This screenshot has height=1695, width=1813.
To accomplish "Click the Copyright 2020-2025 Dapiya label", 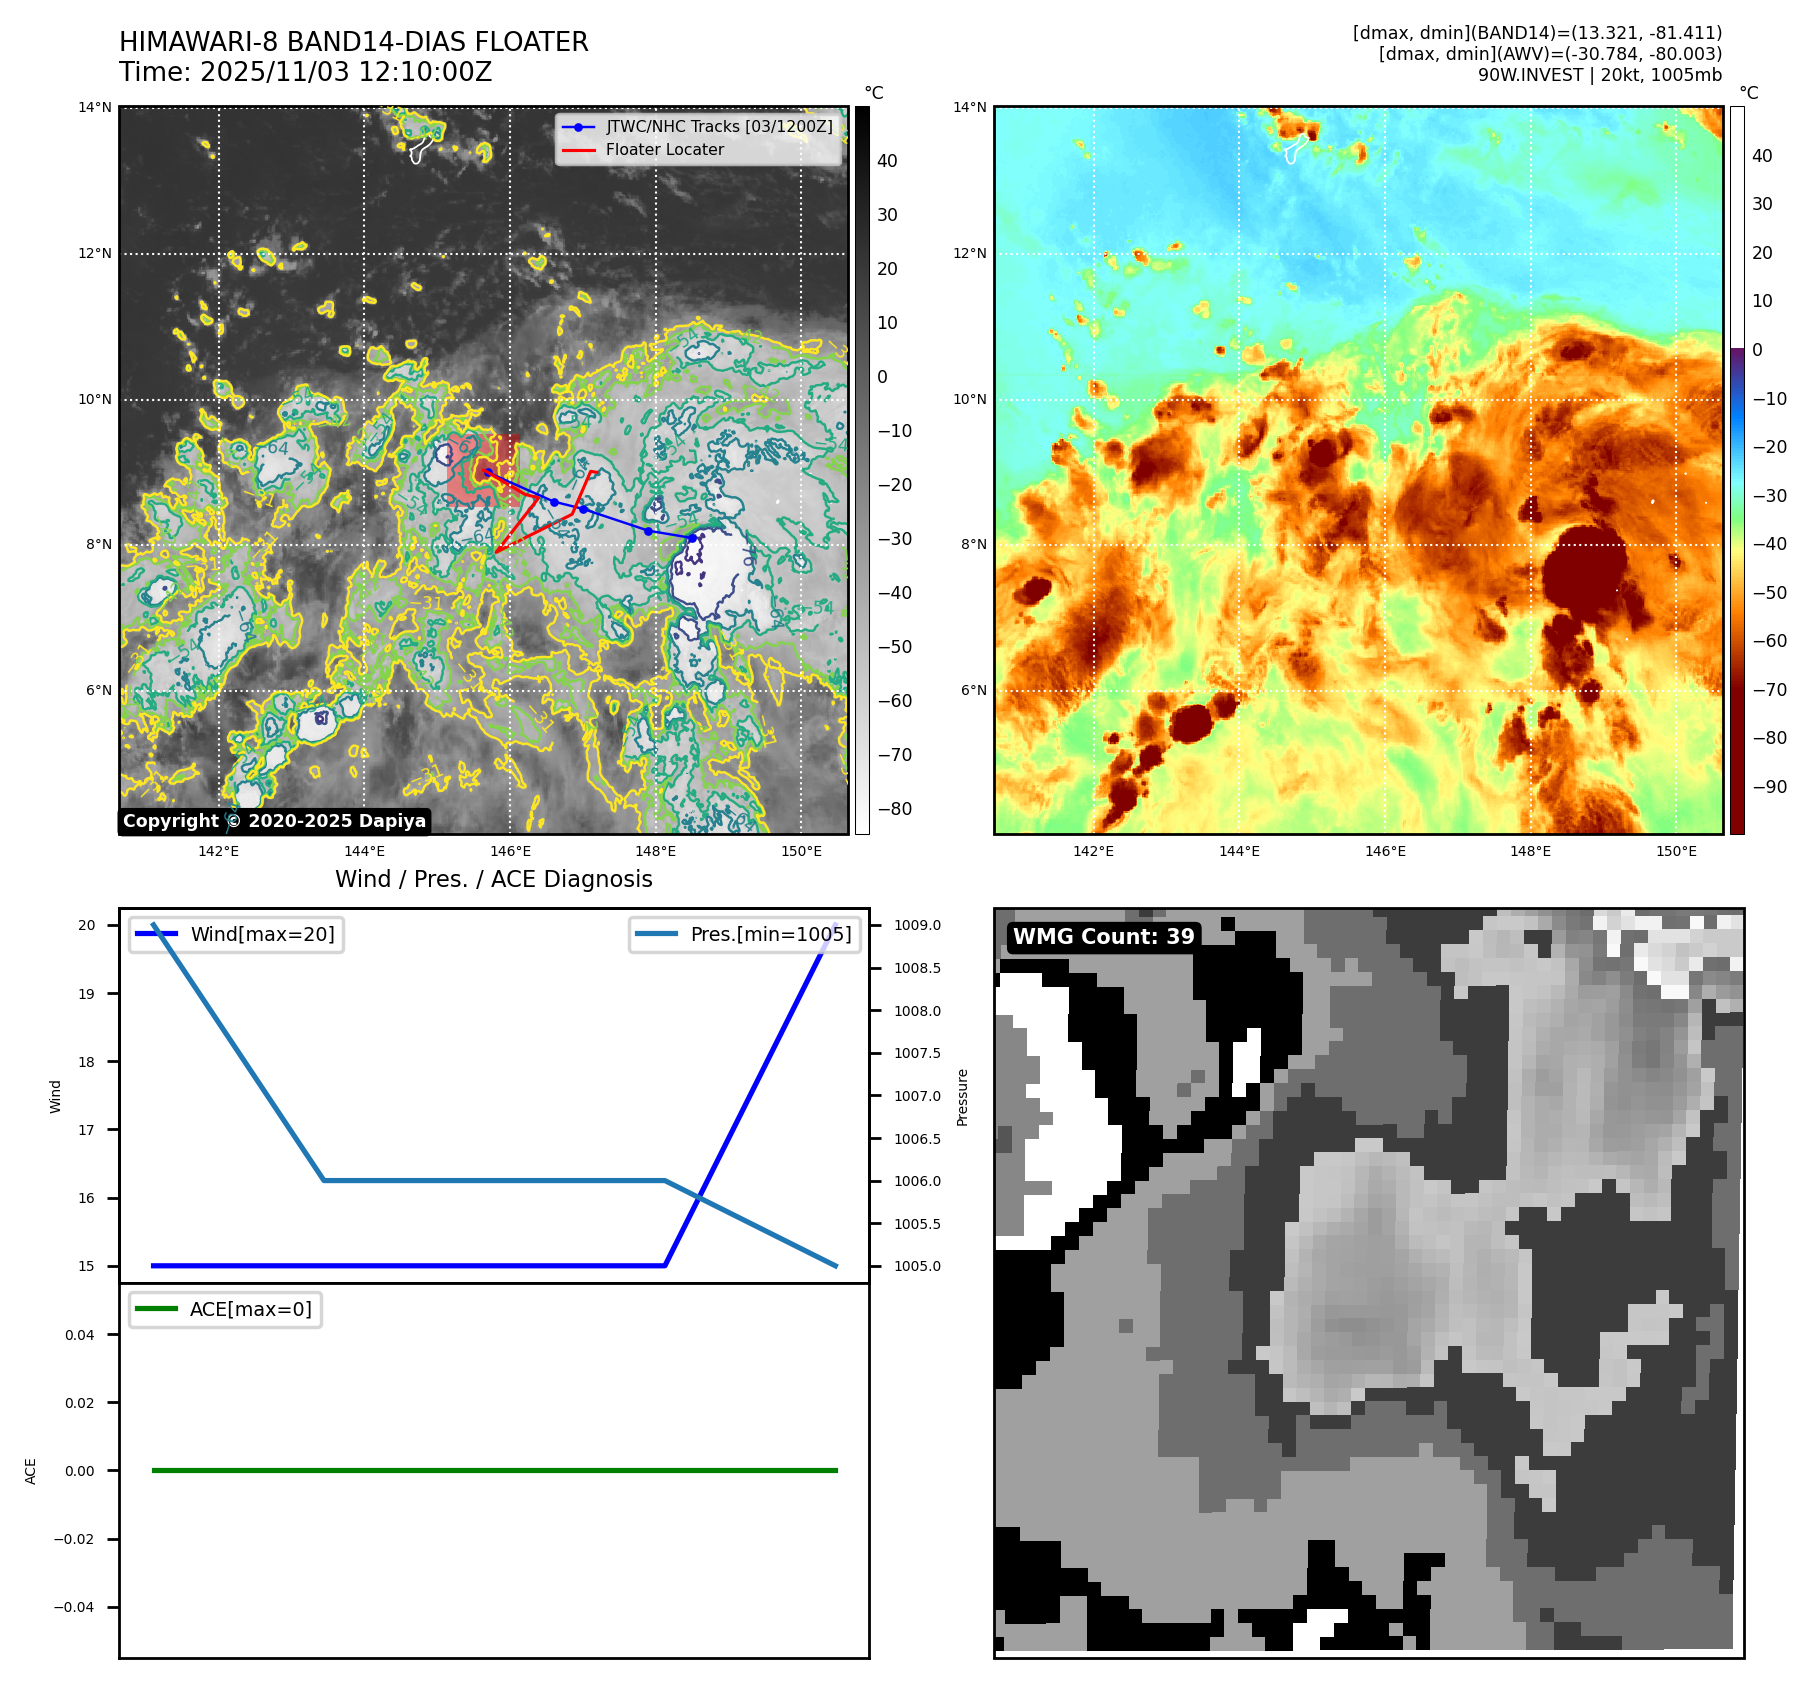I will click(x=274, y=821).
